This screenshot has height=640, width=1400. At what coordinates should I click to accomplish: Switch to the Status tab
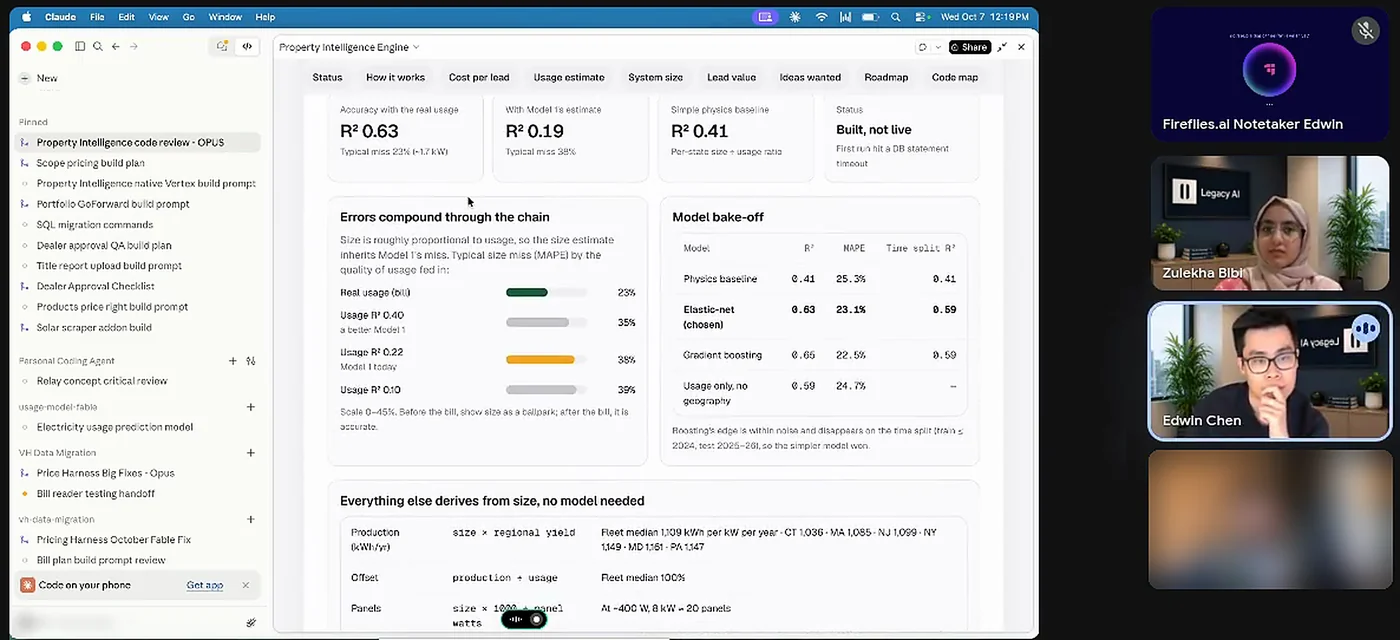[327, 77]
